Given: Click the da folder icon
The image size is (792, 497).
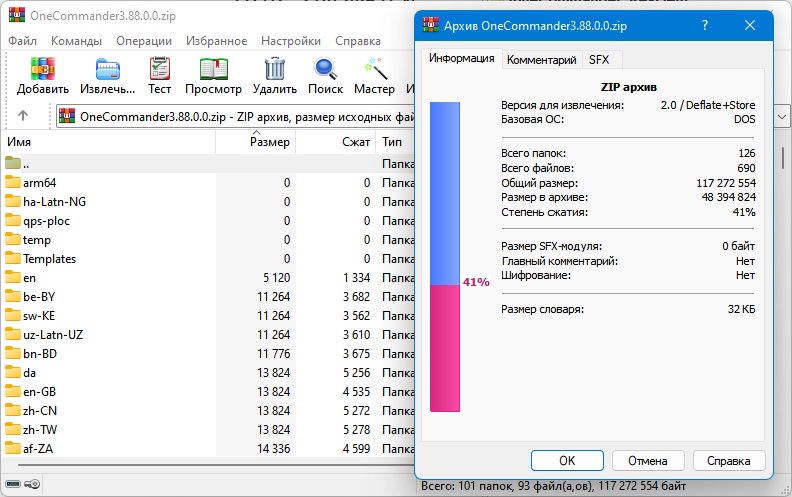Looking at the screenshot, I should pyautogui.click(x=13, y=372).
